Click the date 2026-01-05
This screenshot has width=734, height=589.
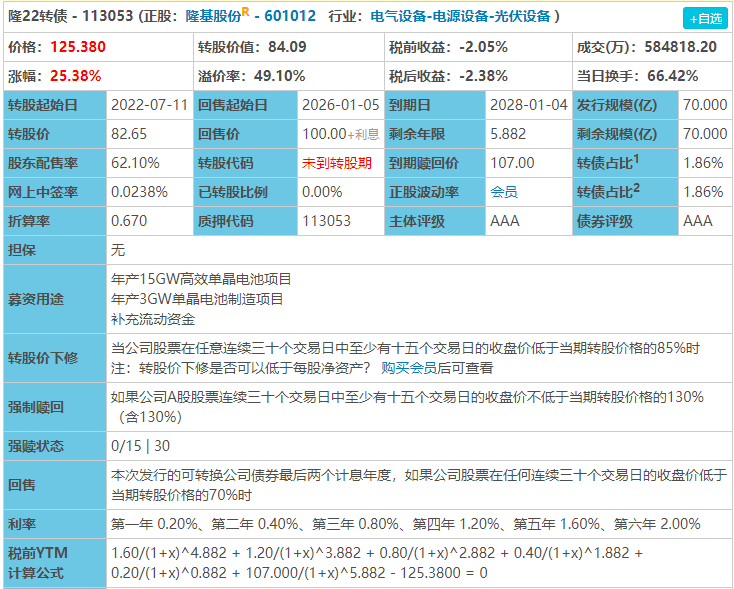pyautogui.click(x=341, y=105)
